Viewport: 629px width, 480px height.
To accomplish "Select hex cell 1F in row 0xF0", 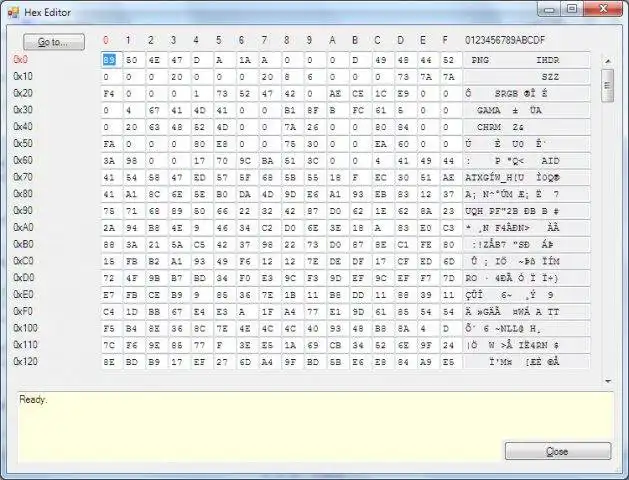I will pos(268,312).
